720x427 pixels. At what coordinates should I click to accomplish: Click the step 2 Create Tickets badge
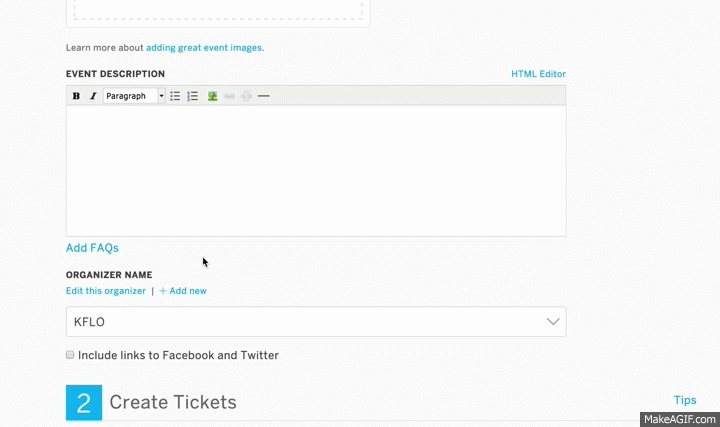tap(84, 403)
